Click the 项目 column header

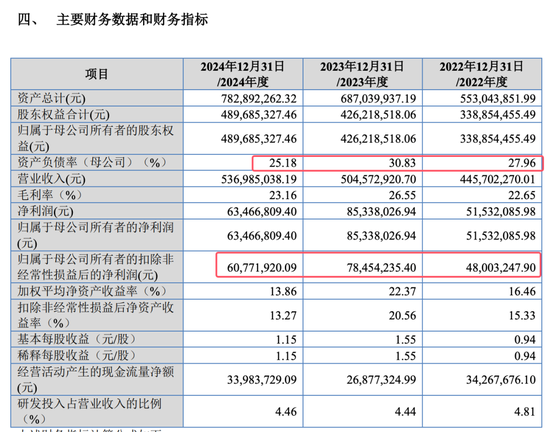96,74
